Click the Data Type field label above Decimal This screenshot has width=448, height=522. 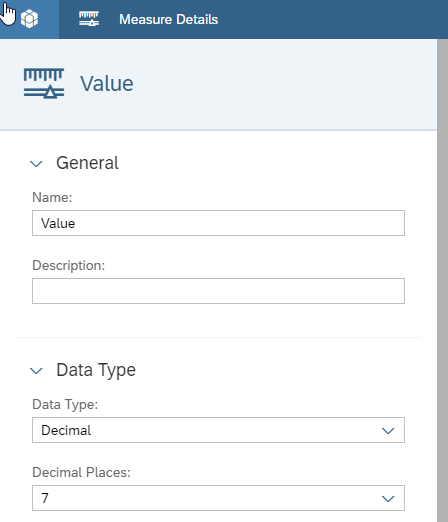click(65, 404)
